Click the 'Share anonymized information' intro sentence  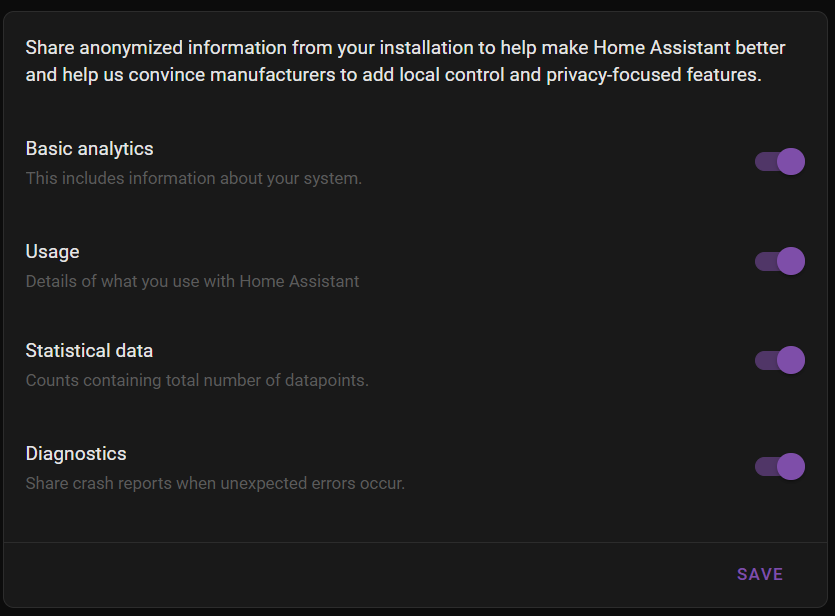coord(405,61)
